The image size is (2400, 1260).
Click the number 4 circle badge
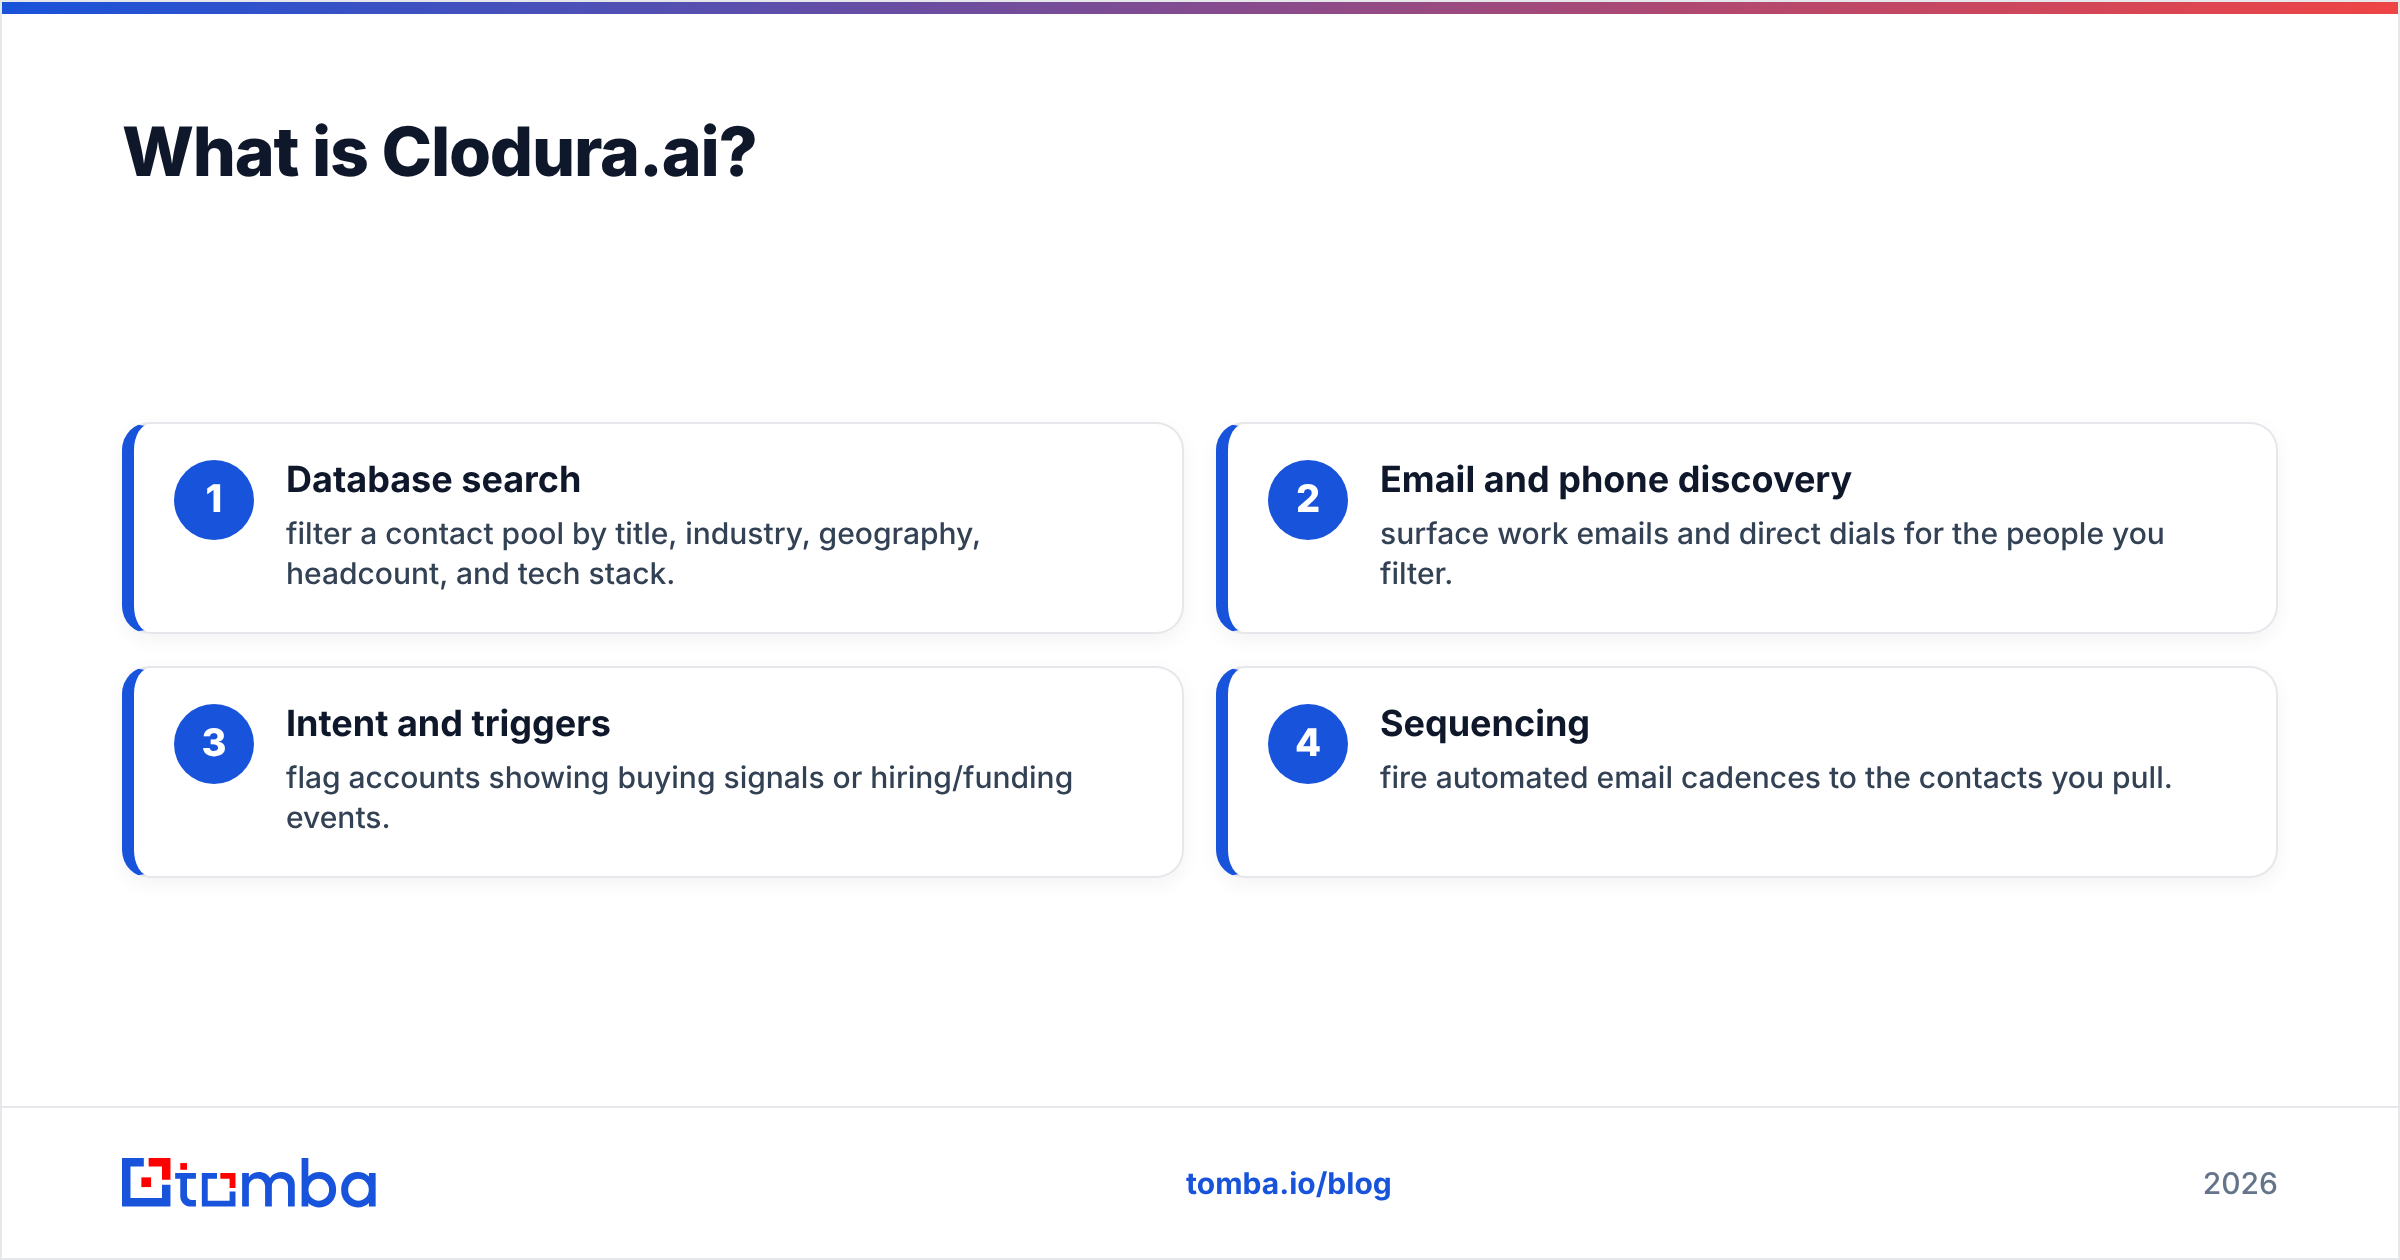click(1308, 744)
